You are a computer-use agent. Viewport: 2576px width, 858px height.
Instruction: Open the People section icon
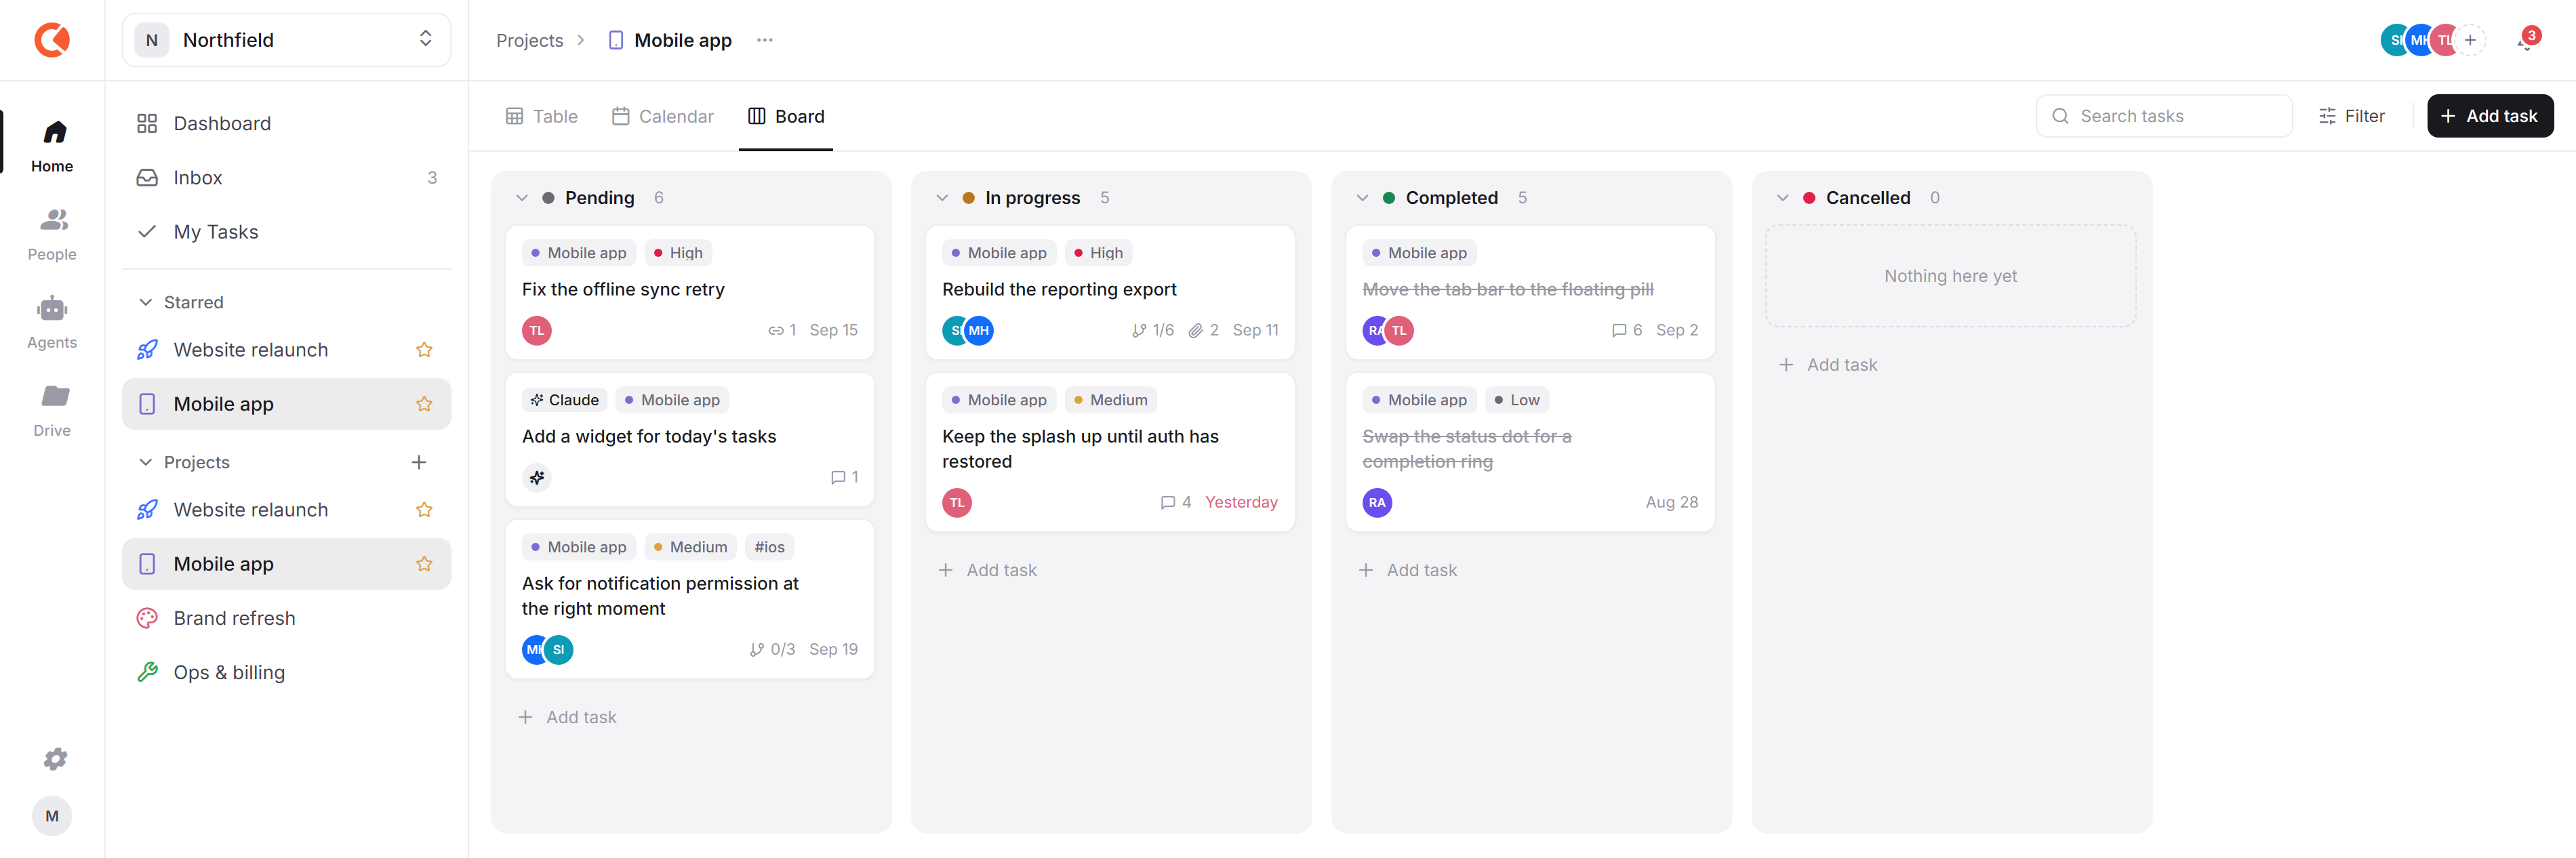coord(52,220)
